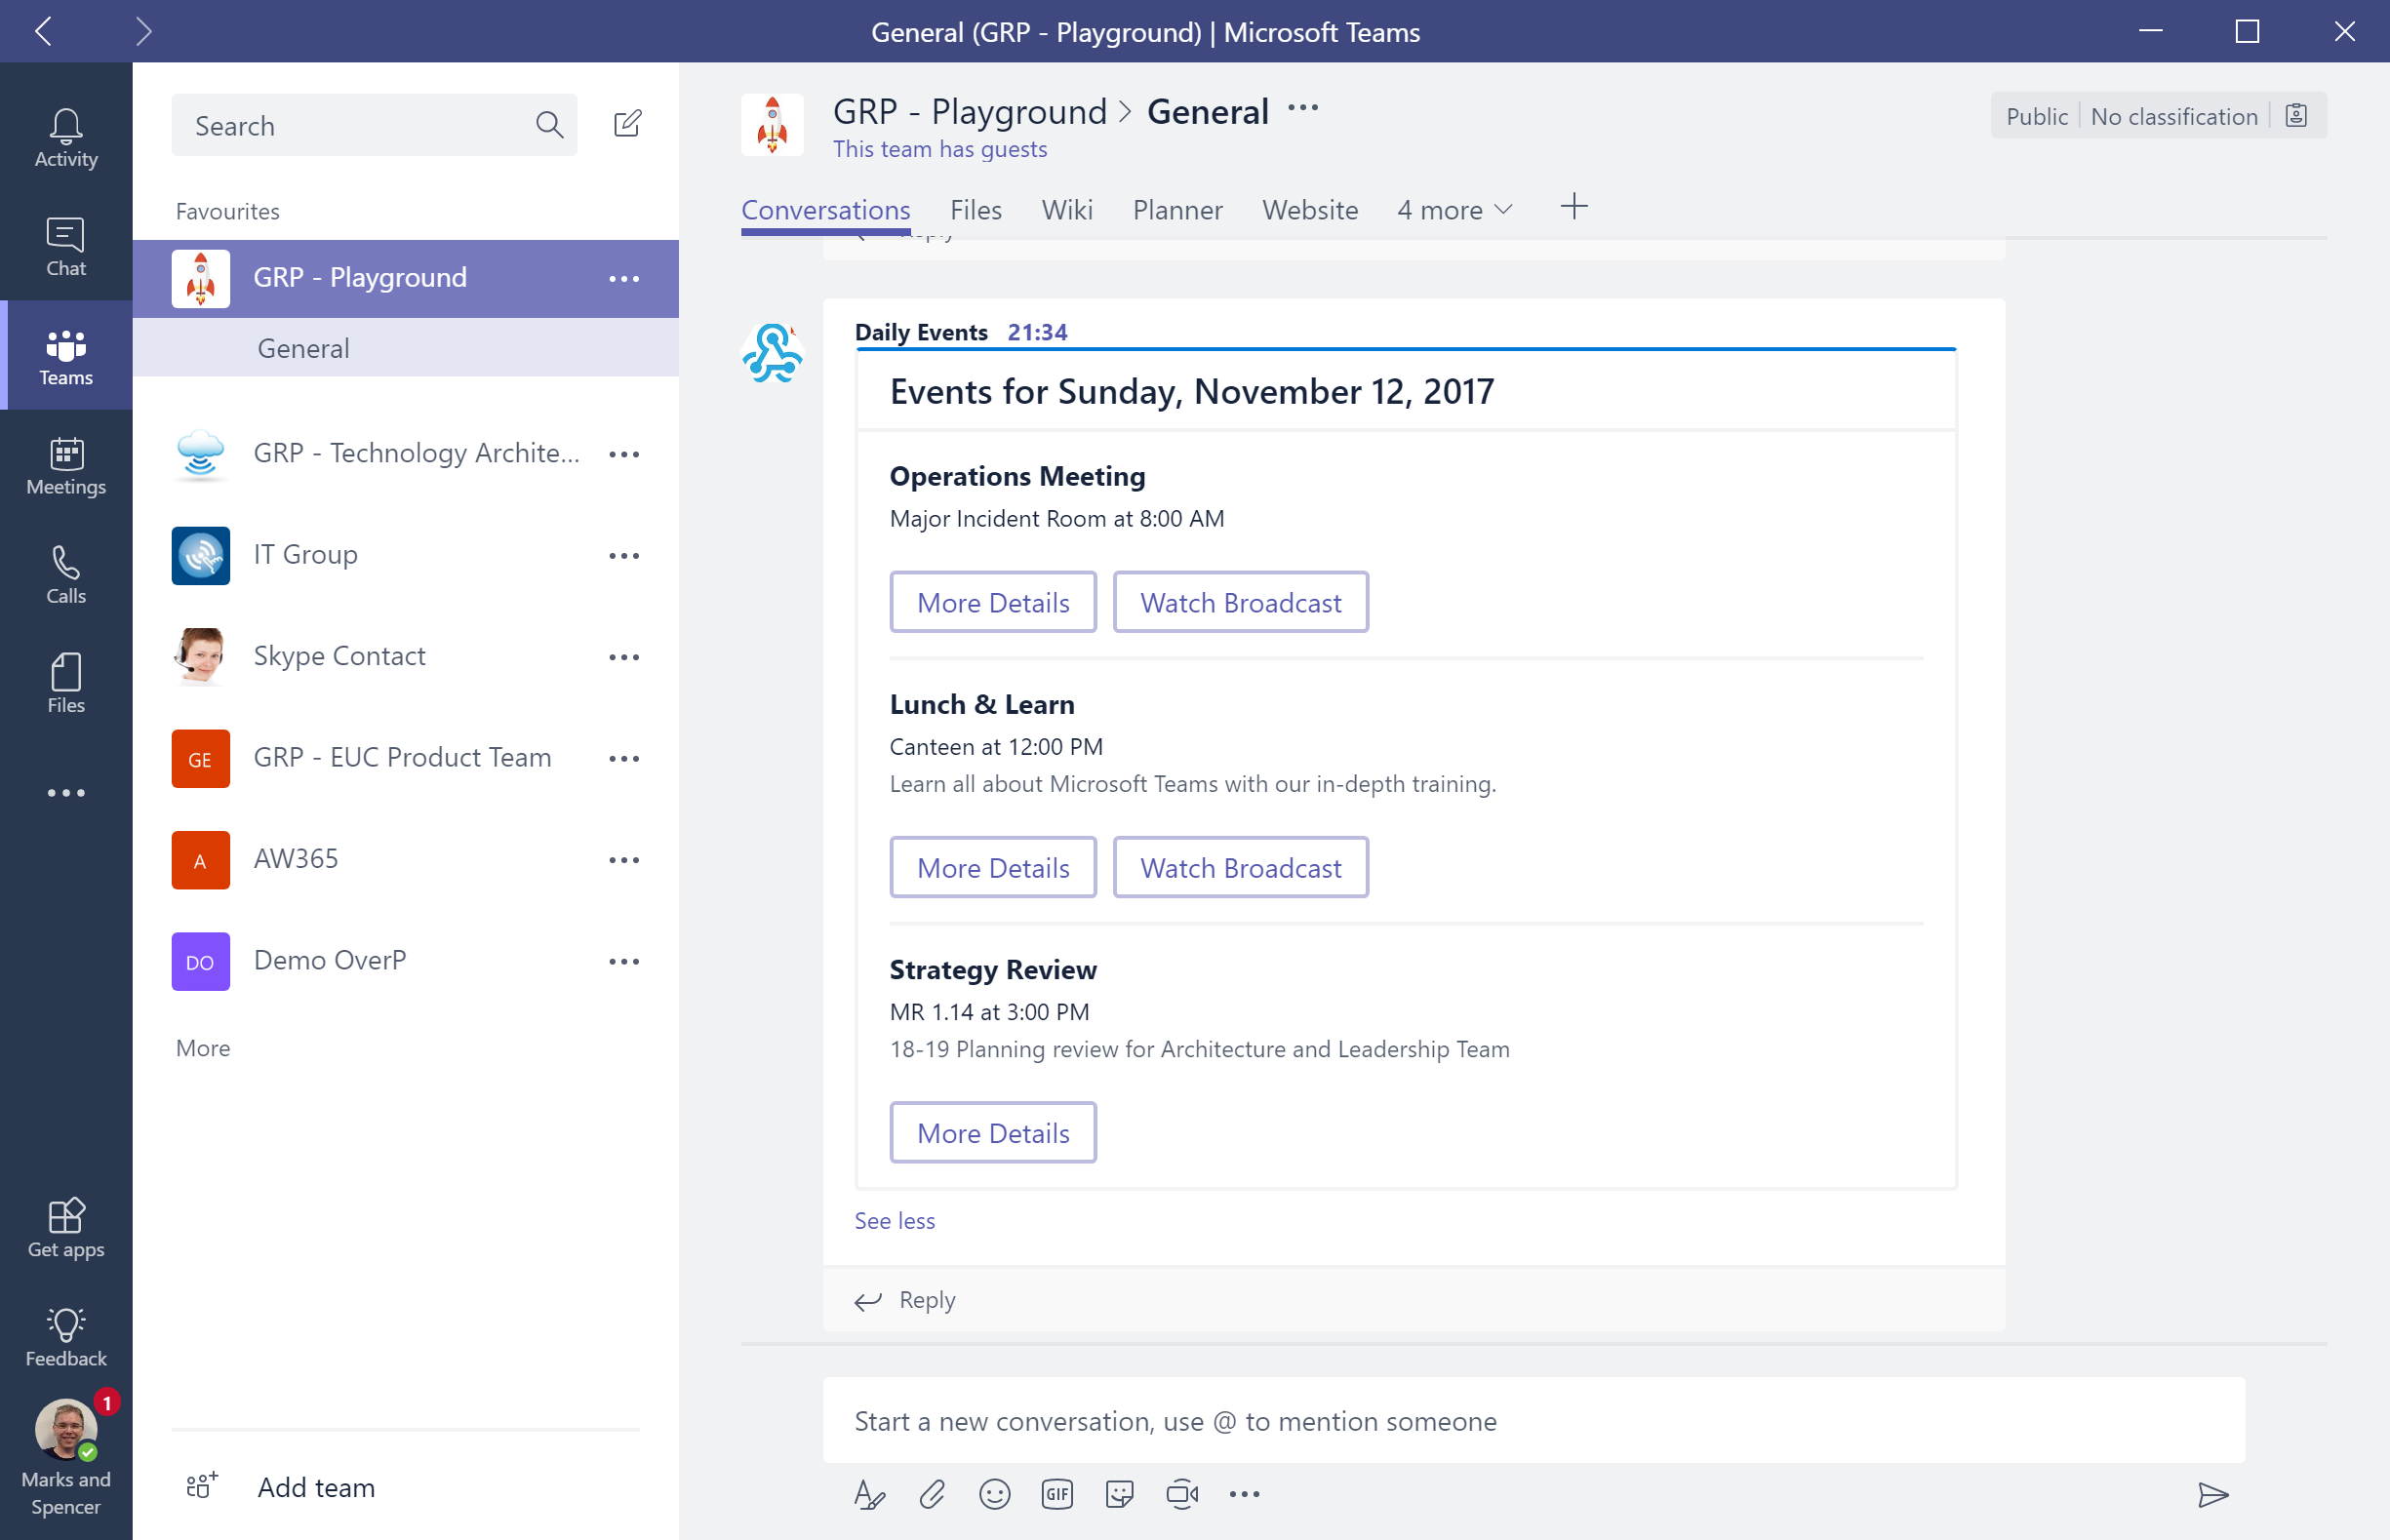The width and height of the screenshot is (2390, 1540).
Task: Open the Files section in sidebar
Action: (x=66, y=683)
